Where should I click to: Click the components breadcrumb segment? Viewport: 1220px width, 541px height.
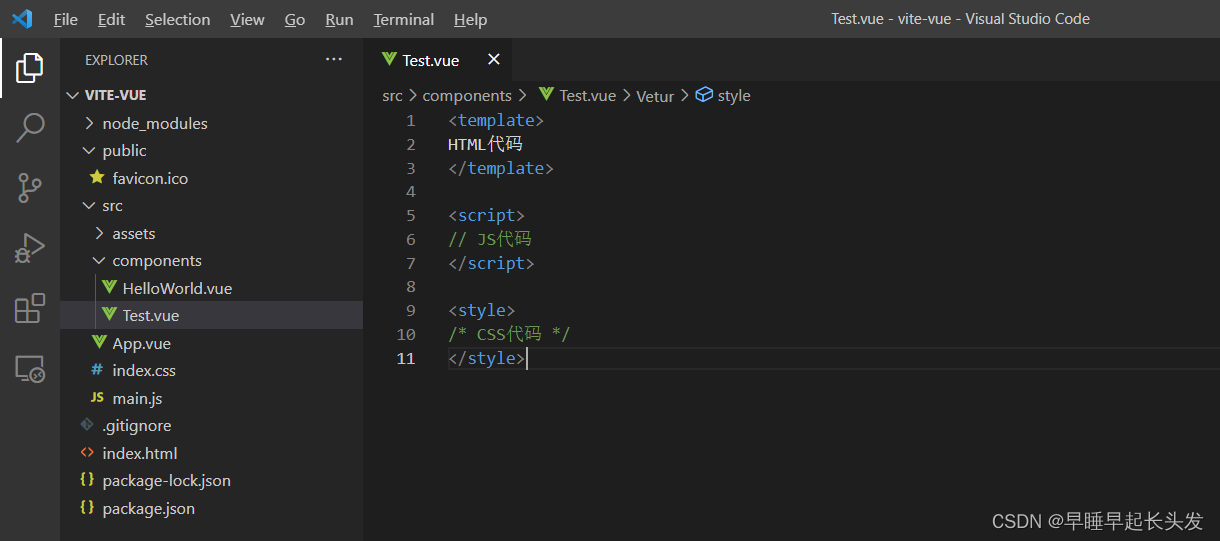[x=467, y=96]
